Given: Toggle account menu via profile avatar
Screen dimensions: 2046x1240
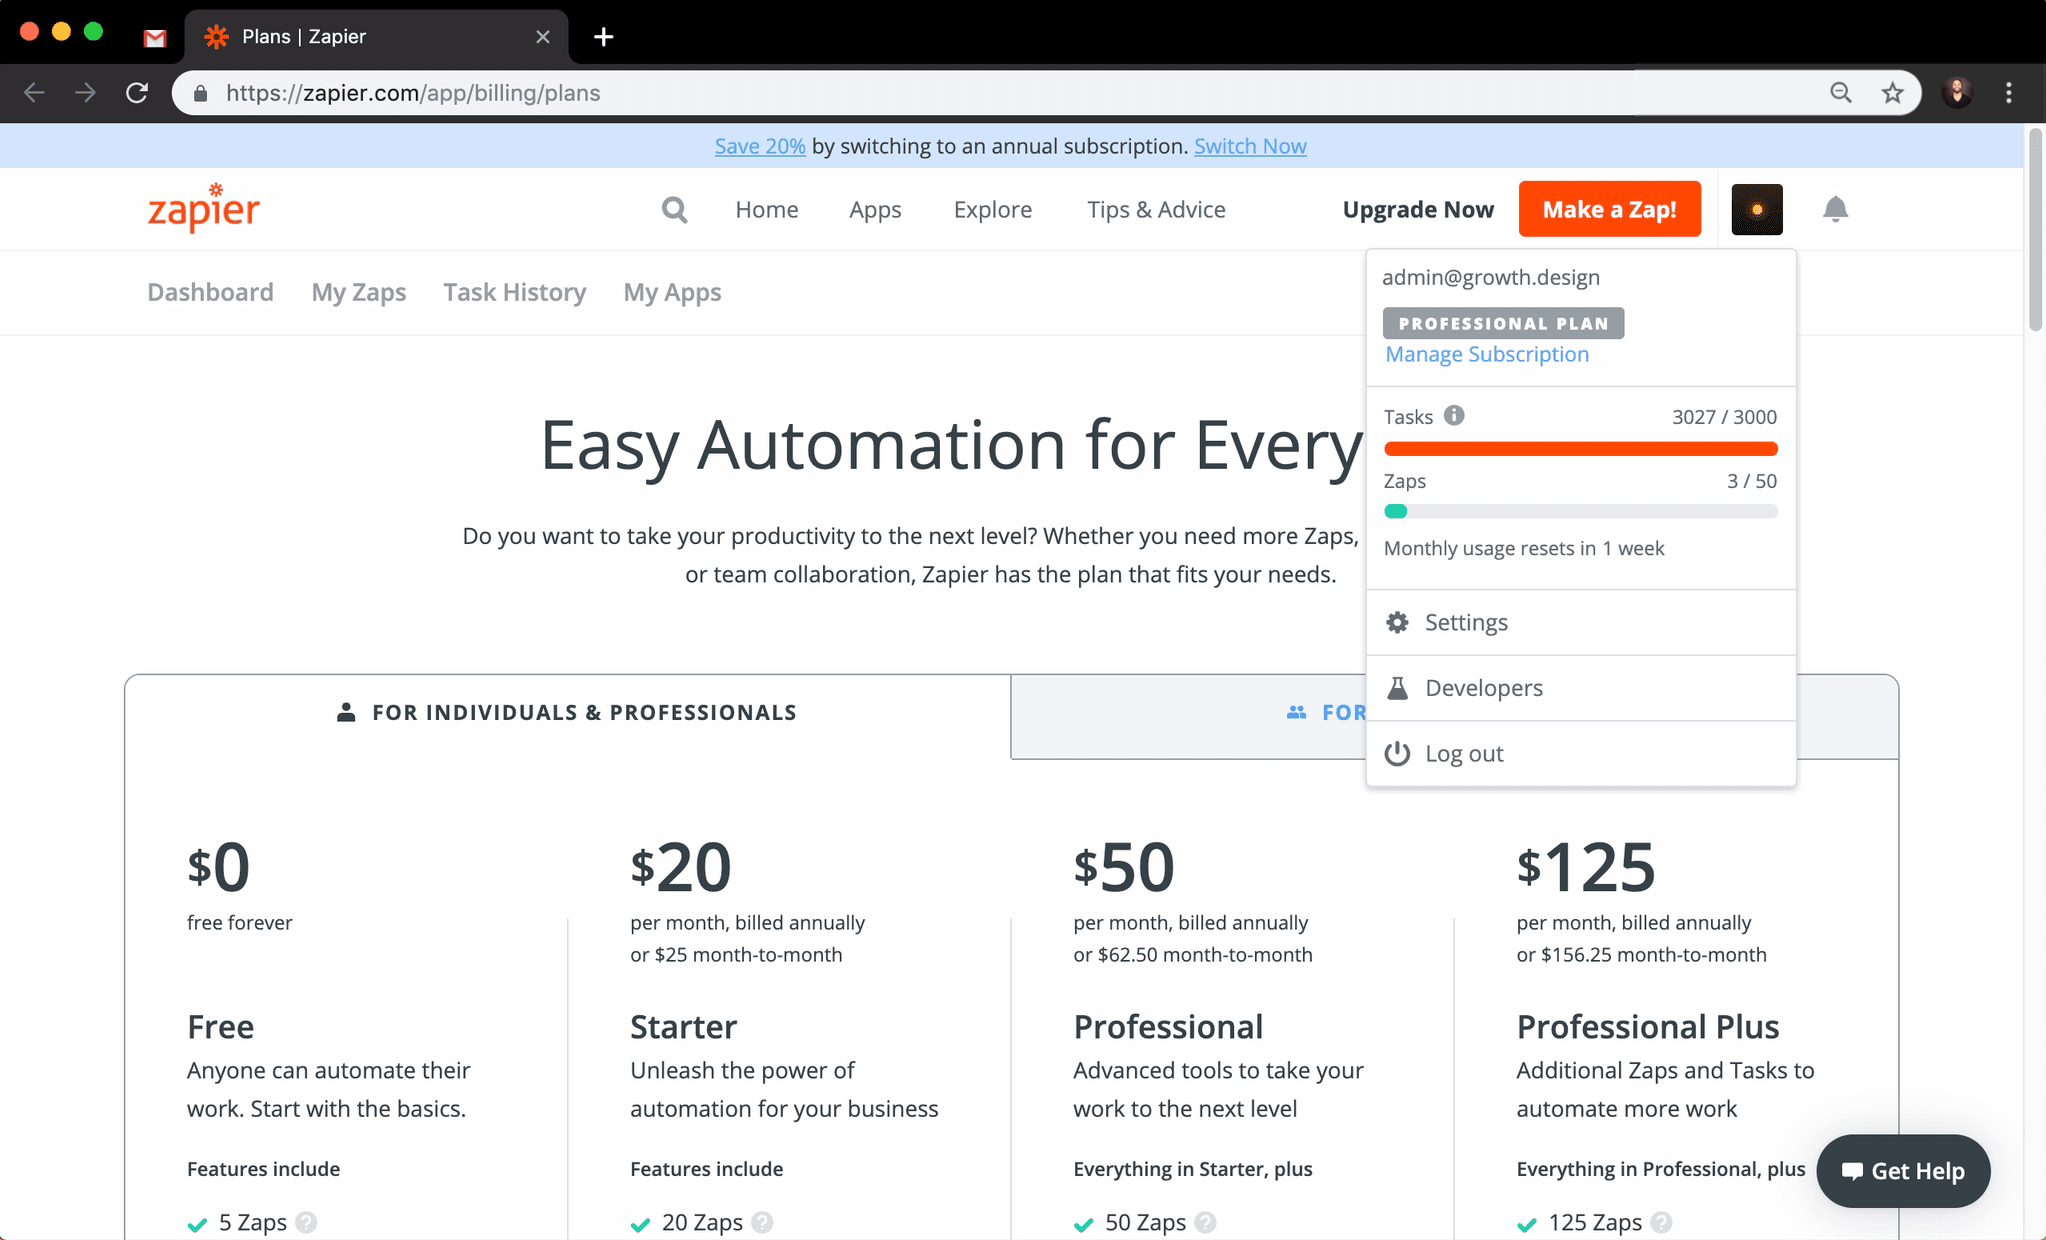Looking at the screenshot, I should coord(1757,209).
